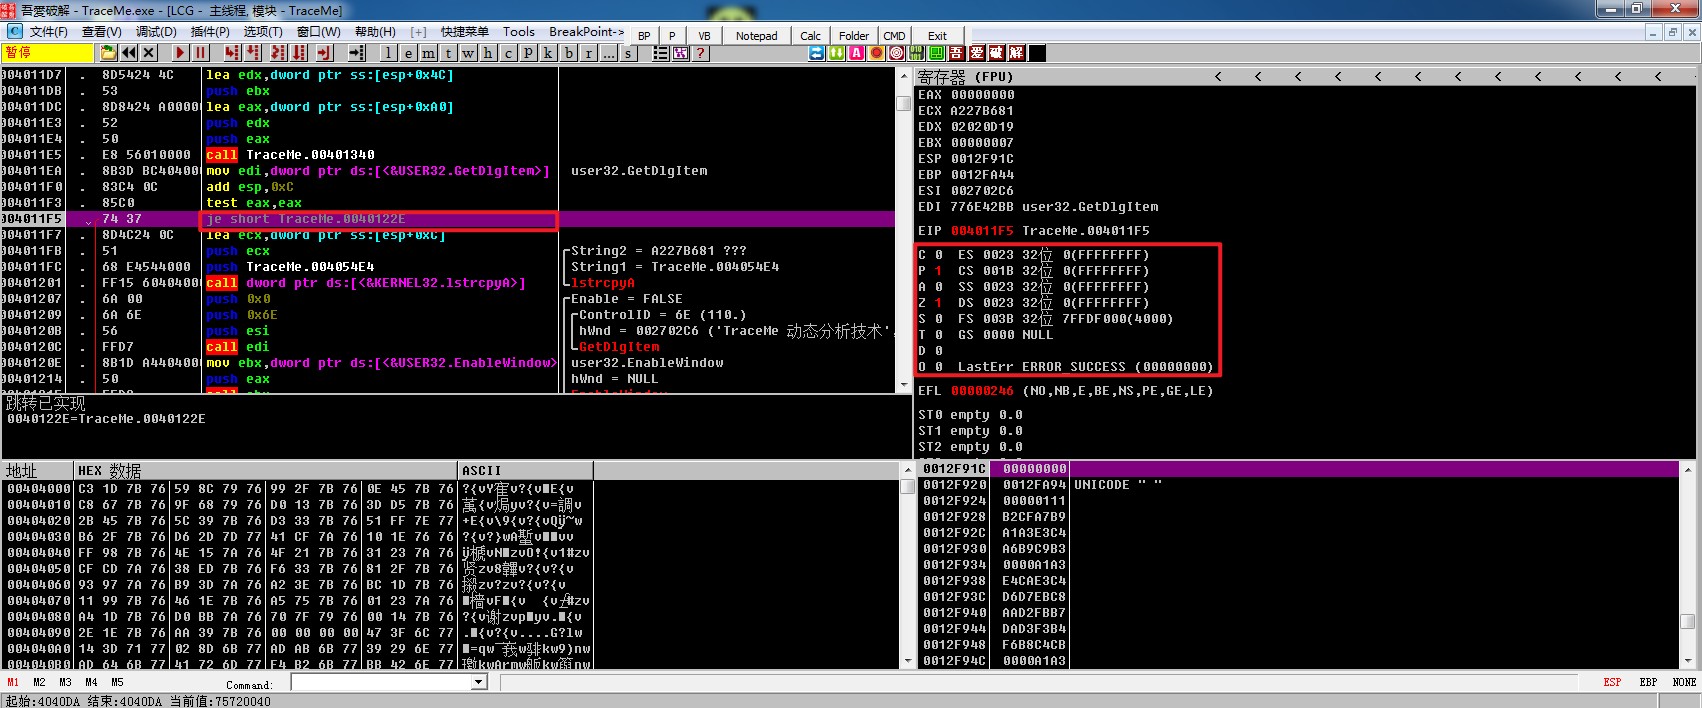
Task: Show threads using the 't' icon
Action: pos(448,53)
